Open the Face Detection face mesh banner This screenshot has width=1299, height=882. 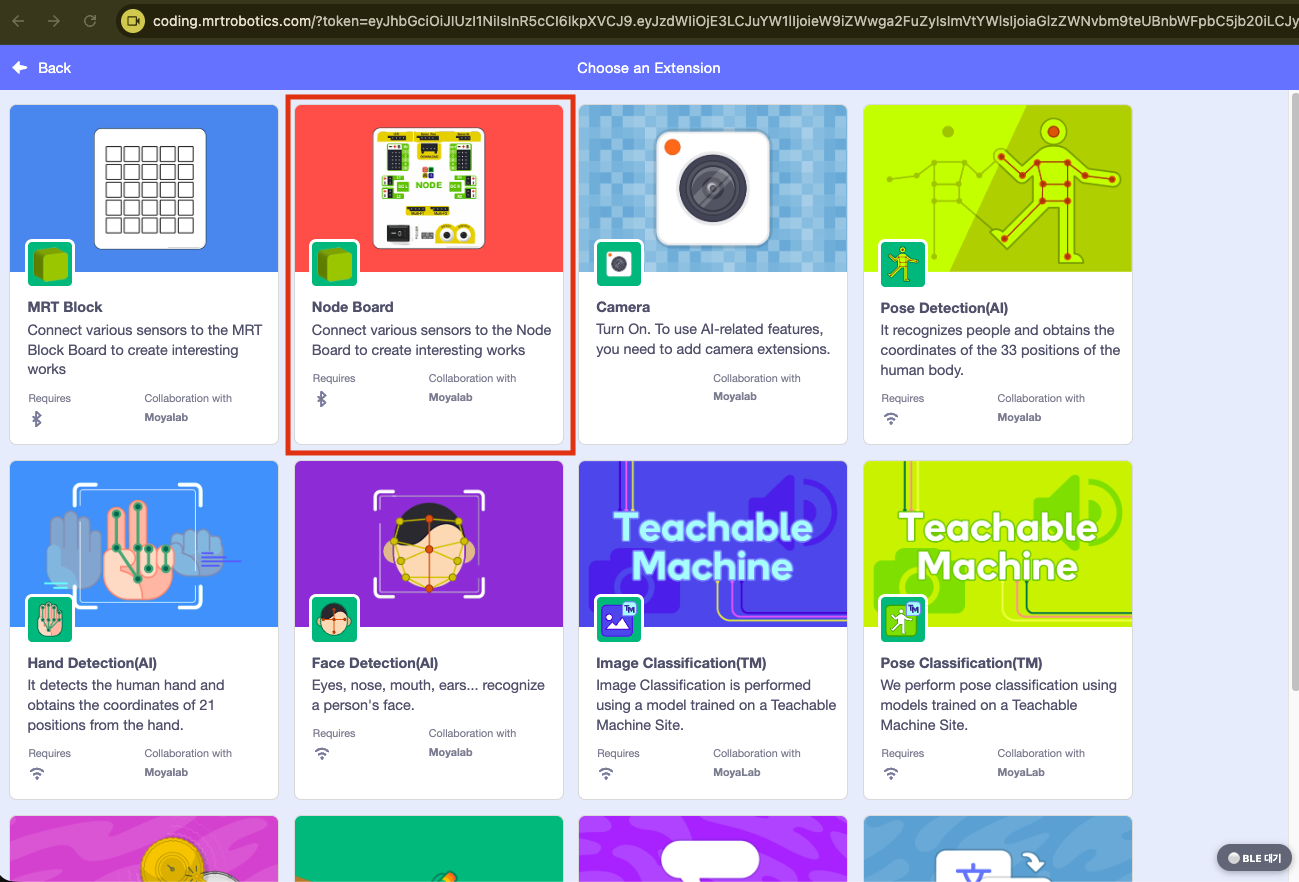[429, 544]
